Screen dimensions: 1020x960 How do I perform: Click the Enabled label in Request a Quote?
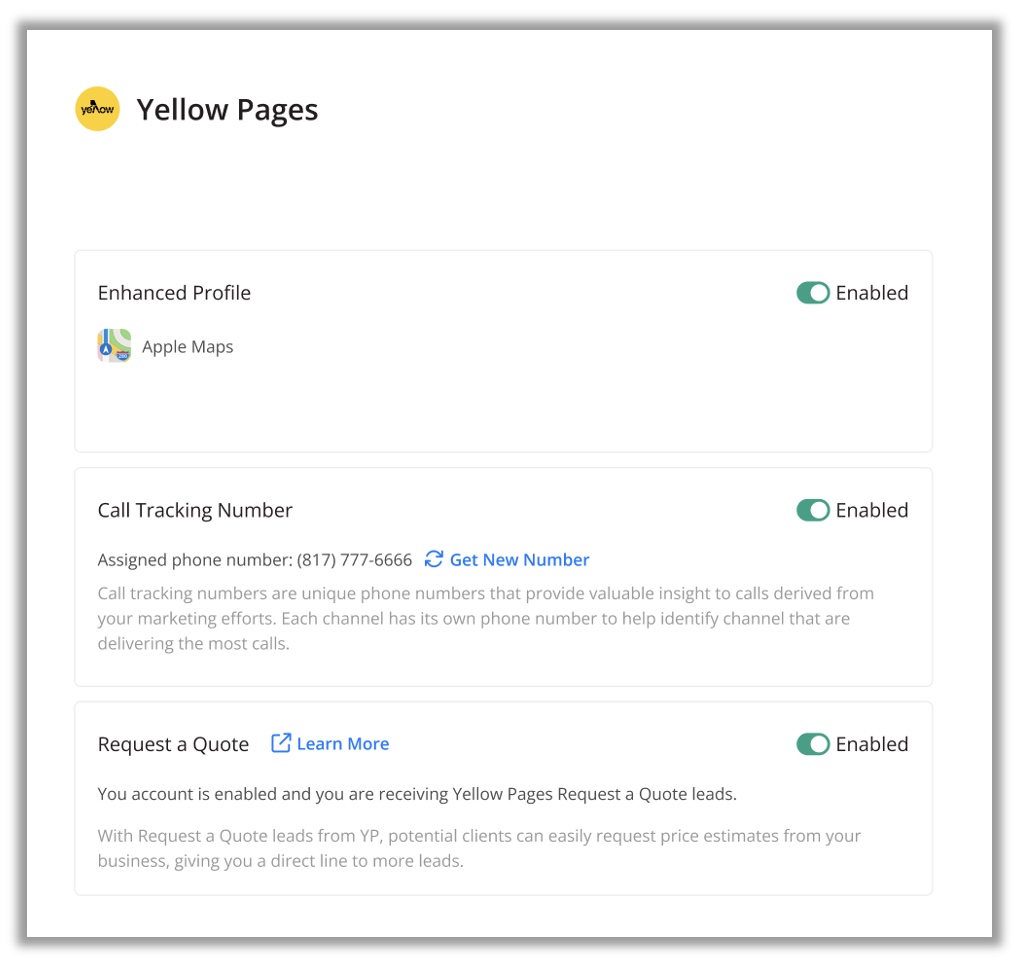(x=872, y=744)
